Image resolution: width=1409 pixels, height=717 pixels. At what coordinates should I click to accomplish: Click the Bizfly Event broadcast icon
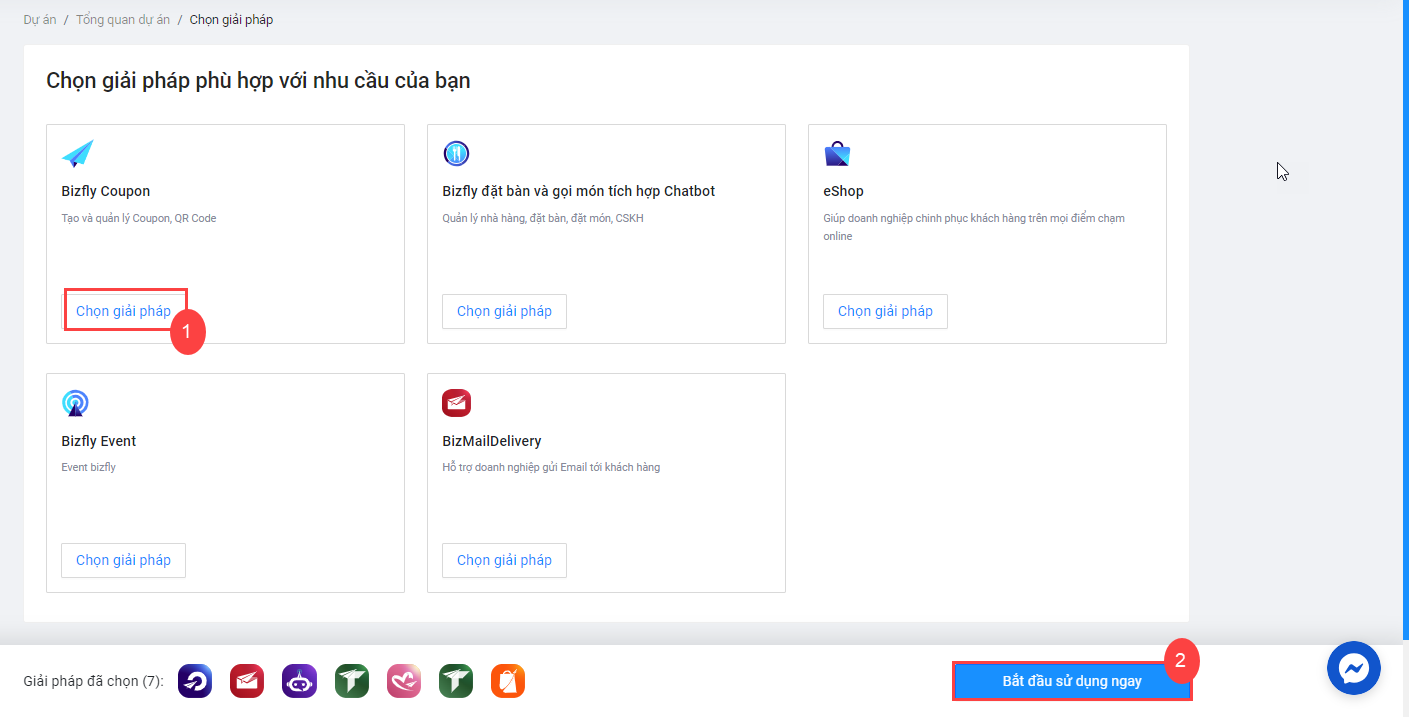coord(75,403)
